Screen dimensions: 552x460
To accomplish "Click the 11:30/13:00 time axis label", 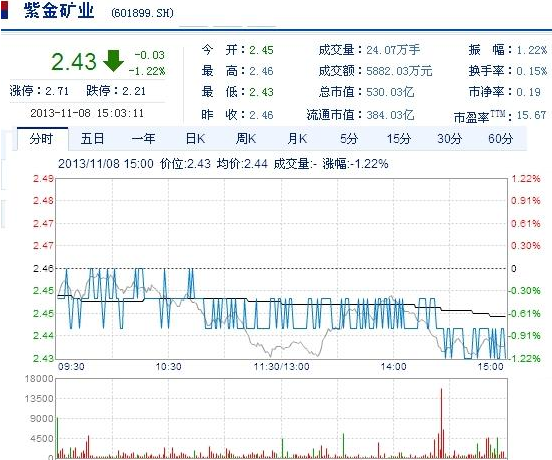I will (282, 367).
